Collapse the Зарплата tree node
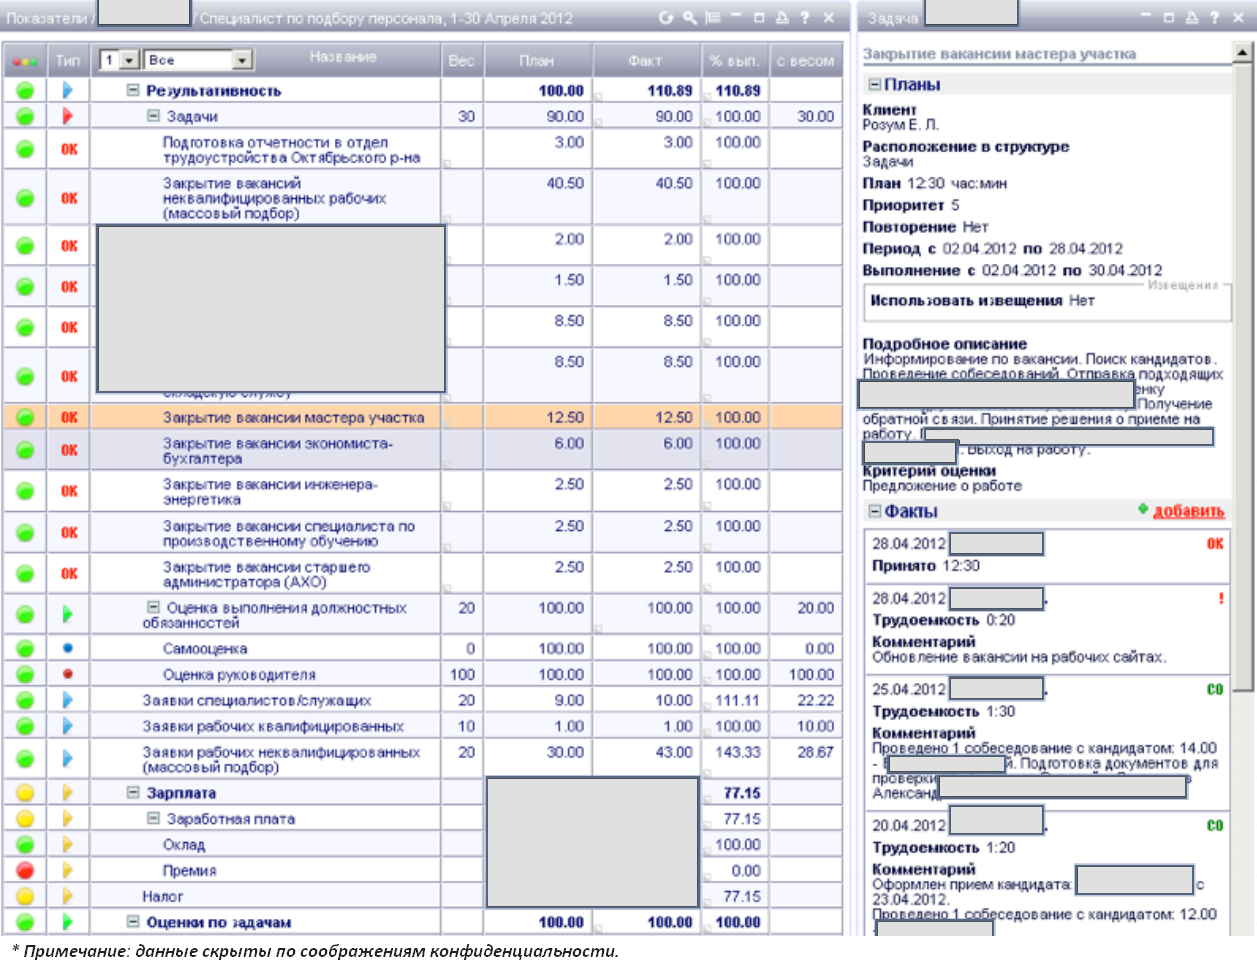 133,793
